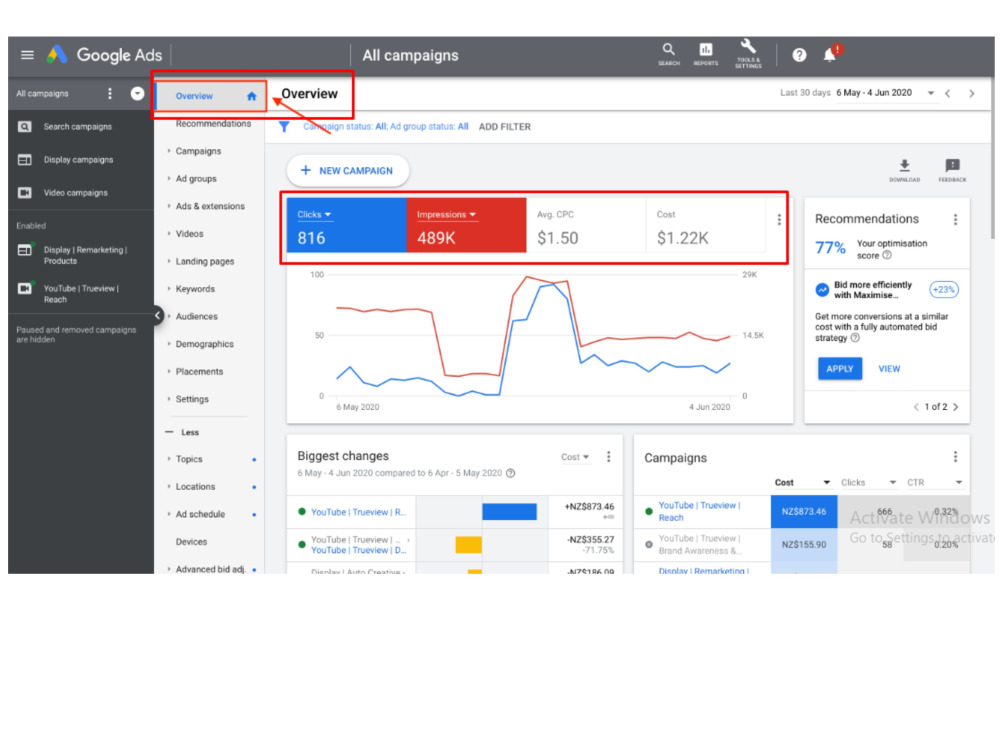Click the Avg. CPC scorecard tile
This screenshot has height=750, width=1000.
point(586,226)
